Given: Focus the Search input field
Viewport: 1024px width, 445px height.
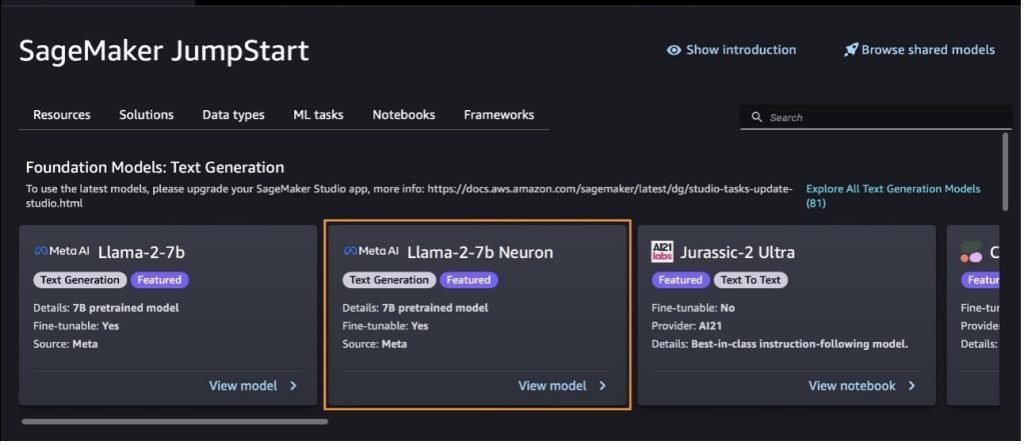Looking at the screenshot, I should click(876, 118).
